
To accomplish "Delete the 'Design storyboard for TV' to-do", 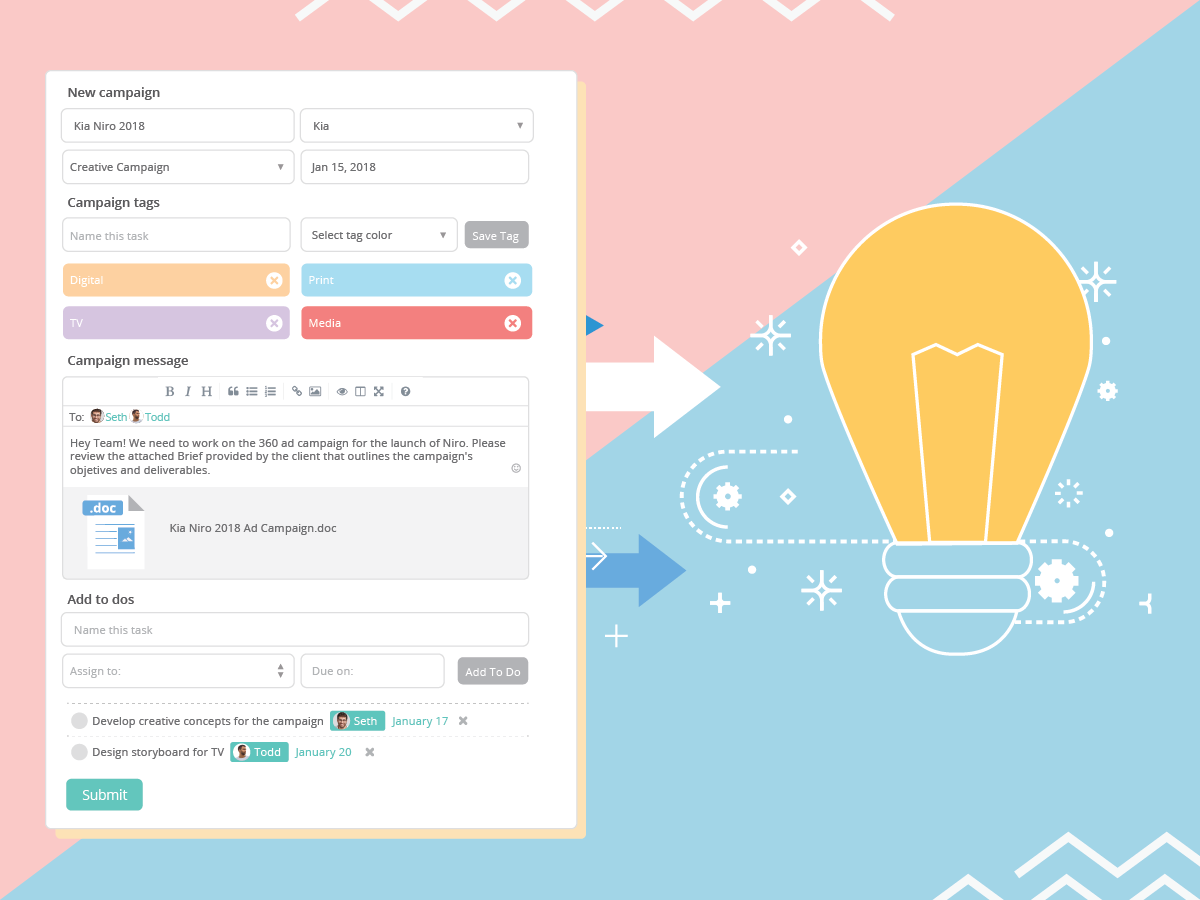I will (x=370, y=752).
